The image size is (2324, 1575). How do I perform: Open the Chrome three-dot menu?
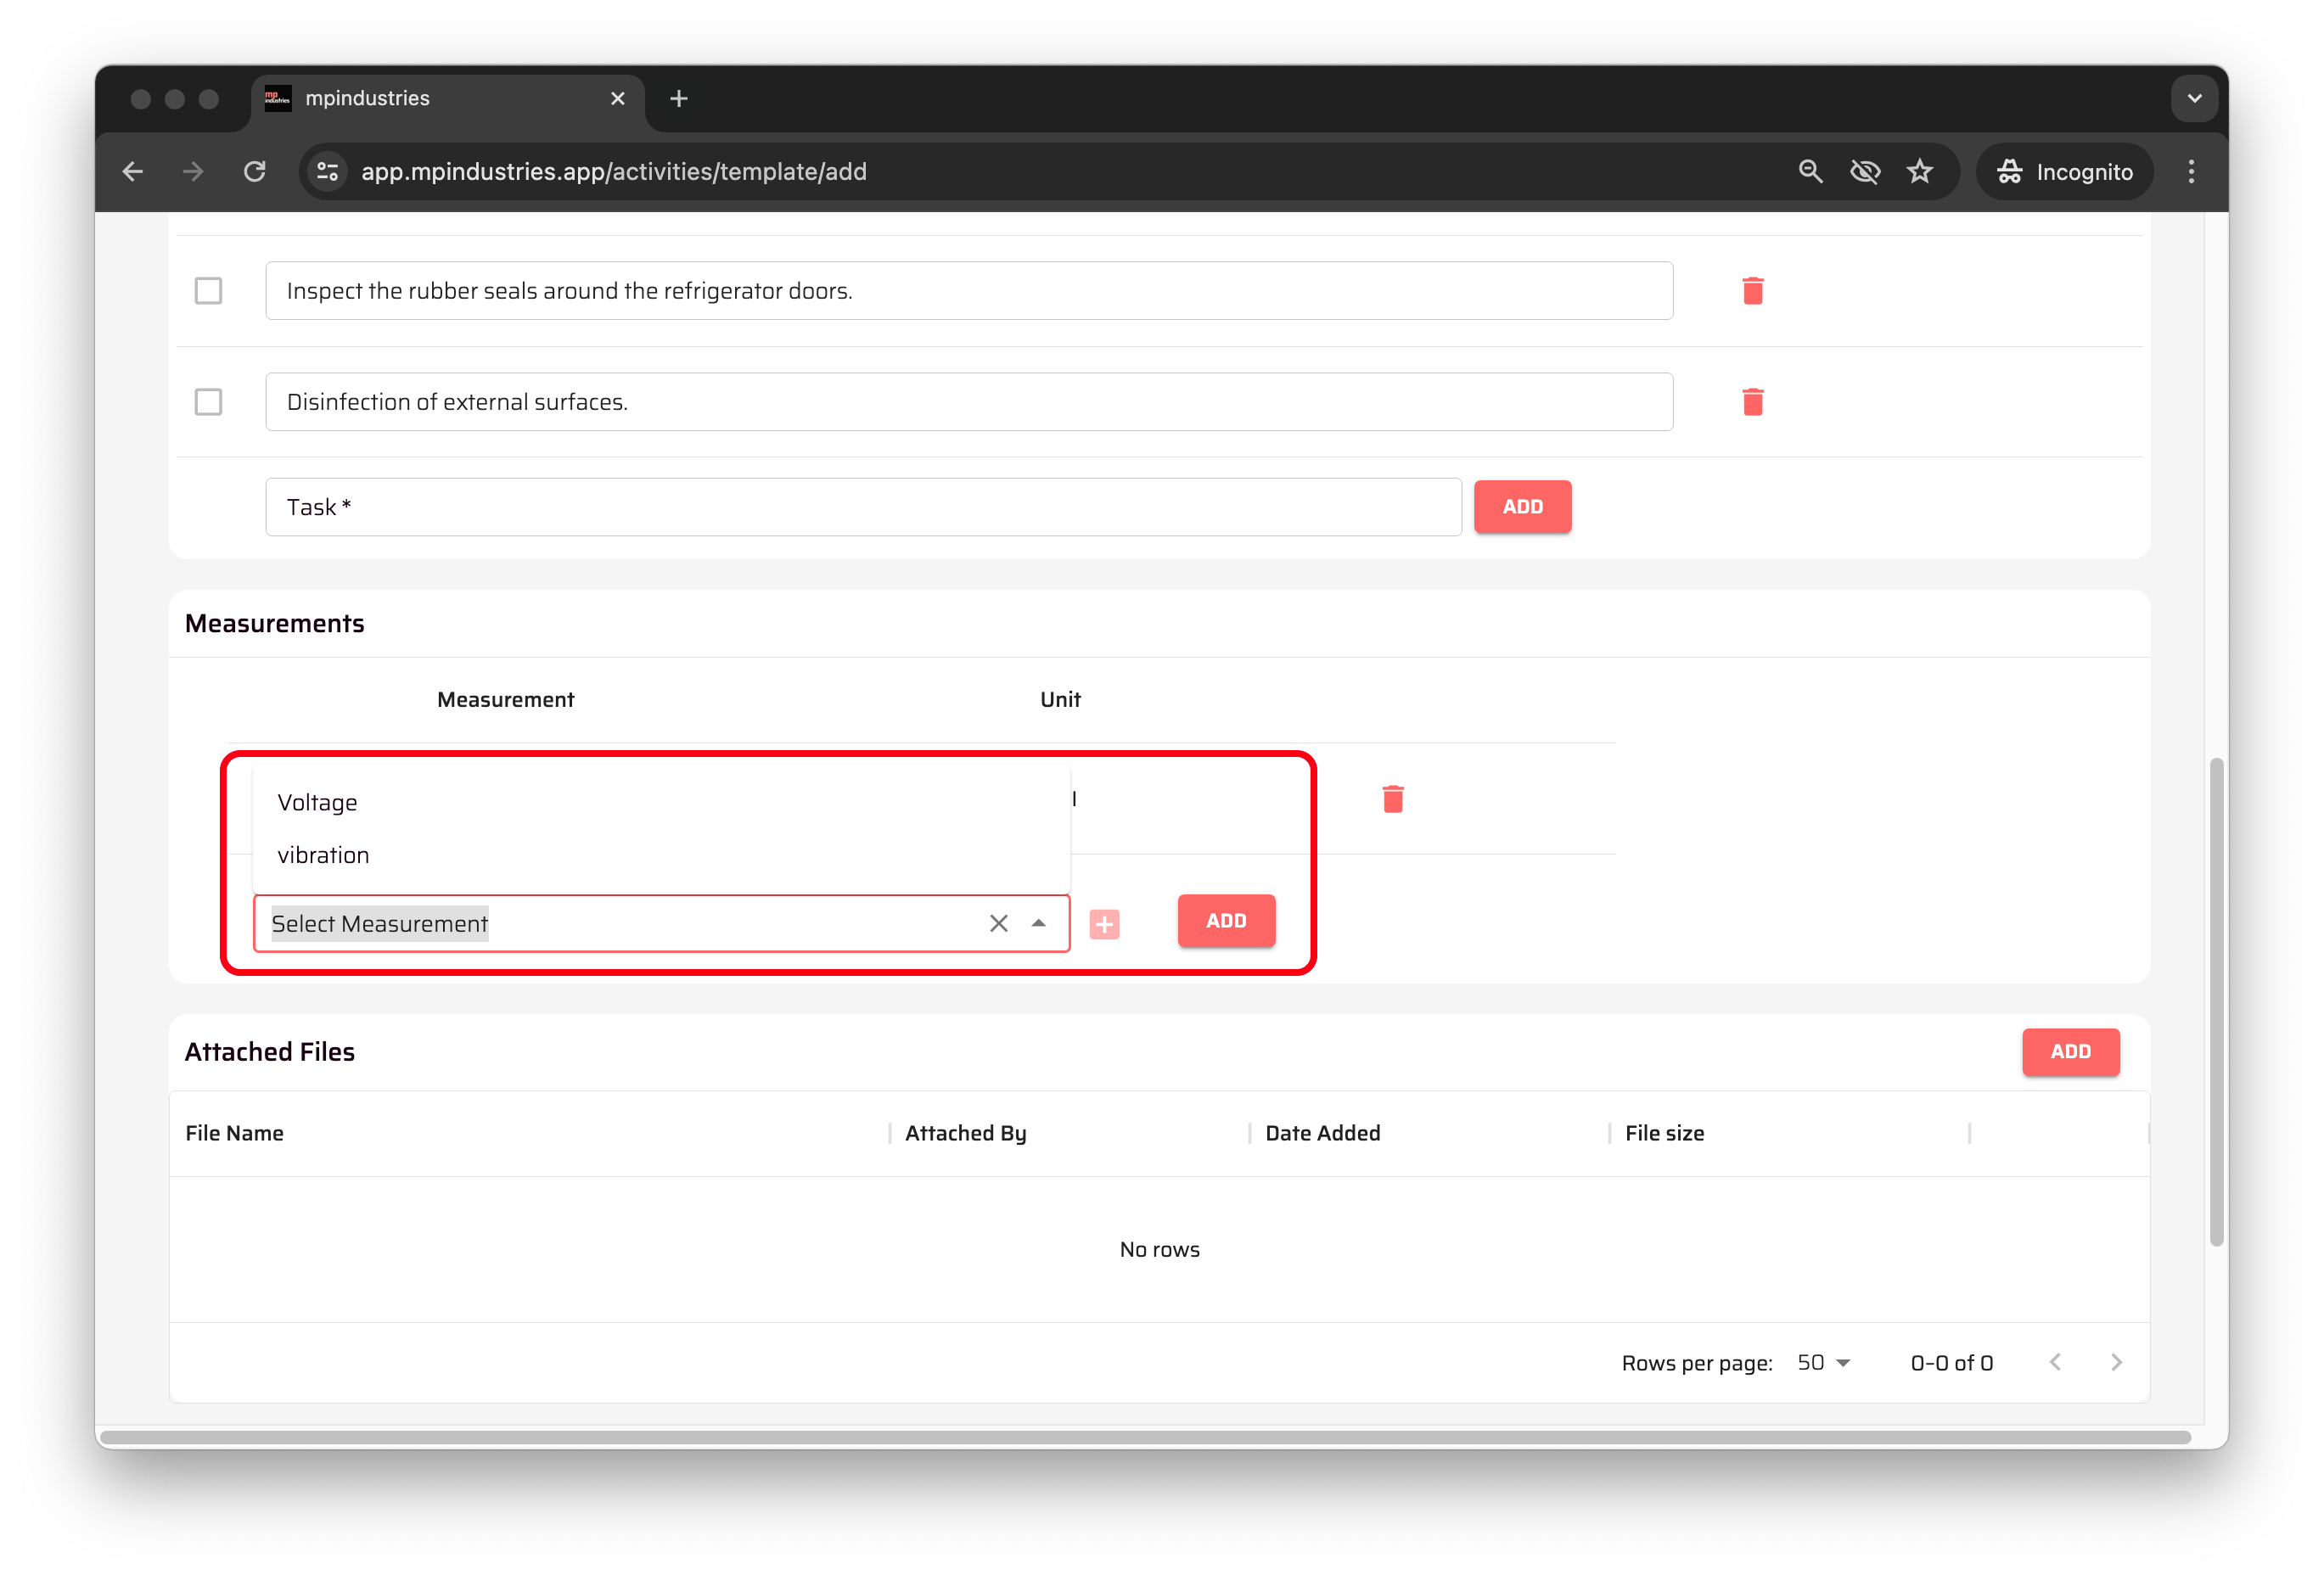(2190, 172)
